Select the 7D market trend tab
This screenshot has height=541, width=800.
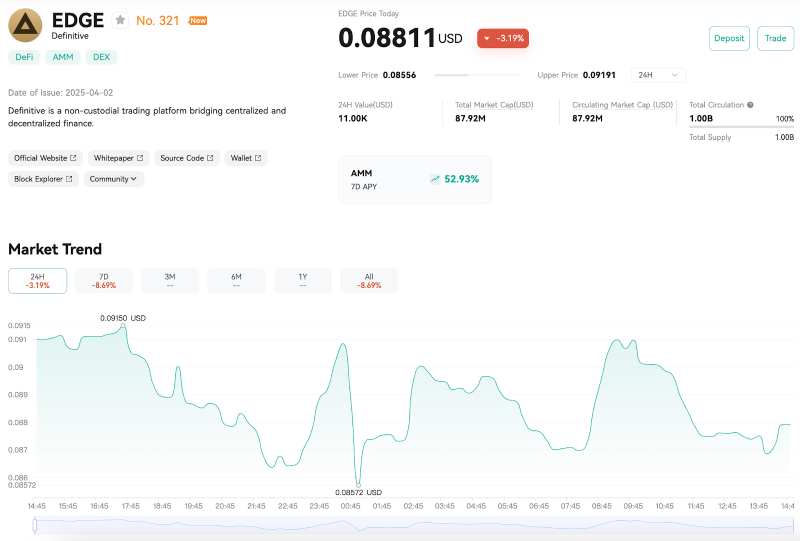pos(104,281)
